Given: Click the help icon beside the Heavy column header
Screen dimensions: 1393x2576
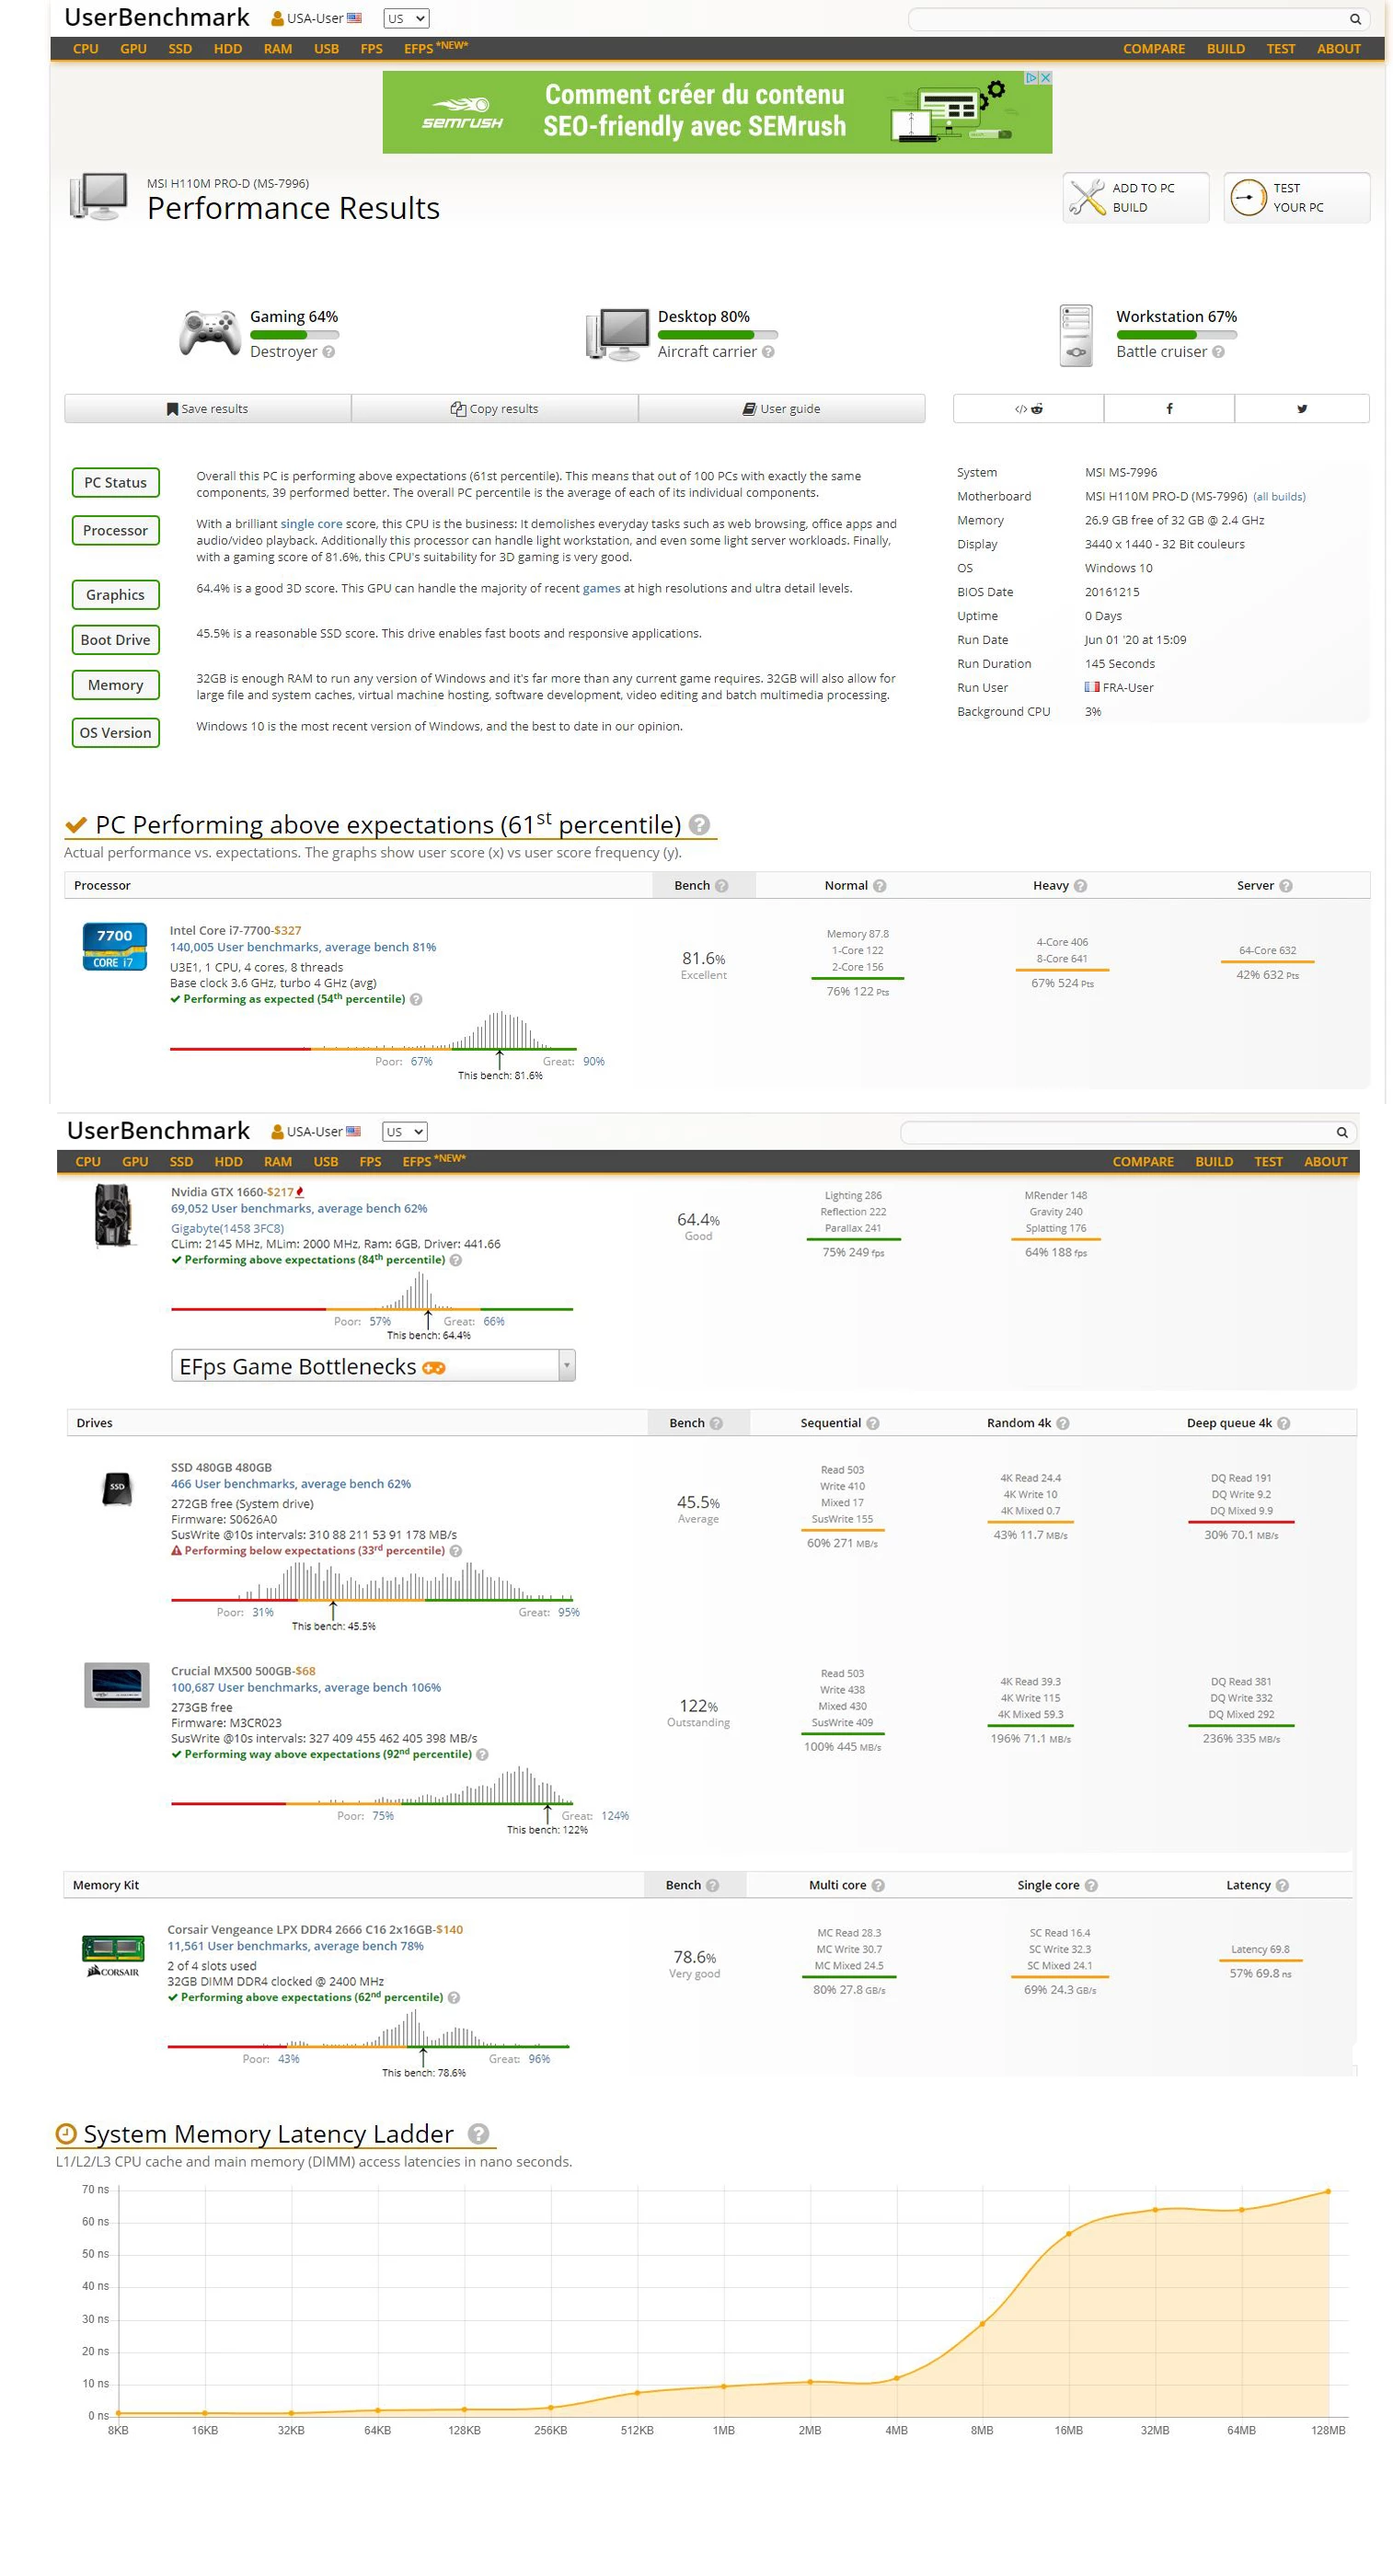Looking at the screenshot, I should (1080, 886).
